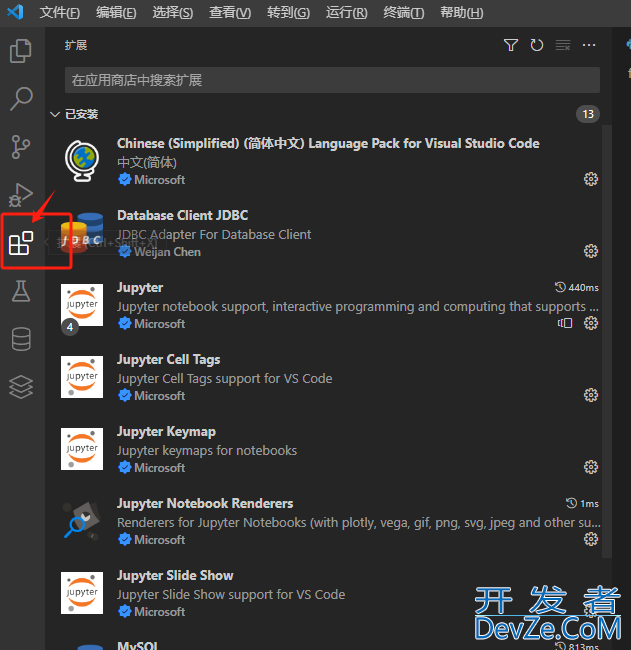This screenshot has height=650, width=631.
Task: Click the Extensions icon in activity bar
Action: [21, 242]
